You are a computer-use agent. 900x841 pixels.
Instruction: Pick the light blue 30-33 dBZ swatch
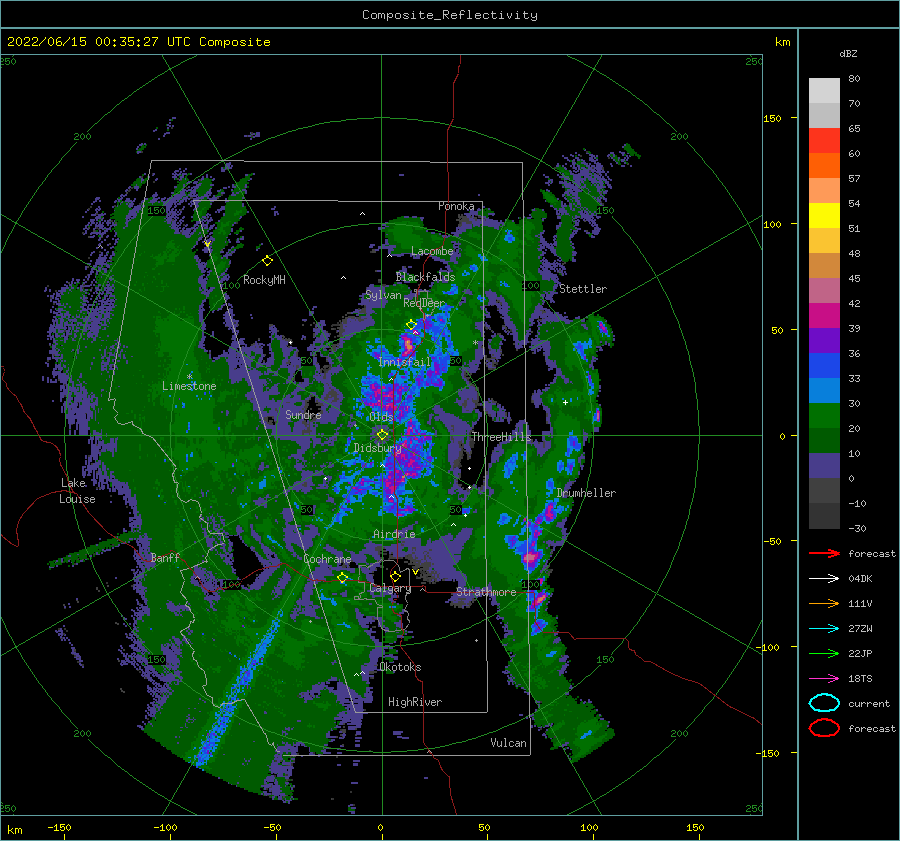(x=824, y=391)
